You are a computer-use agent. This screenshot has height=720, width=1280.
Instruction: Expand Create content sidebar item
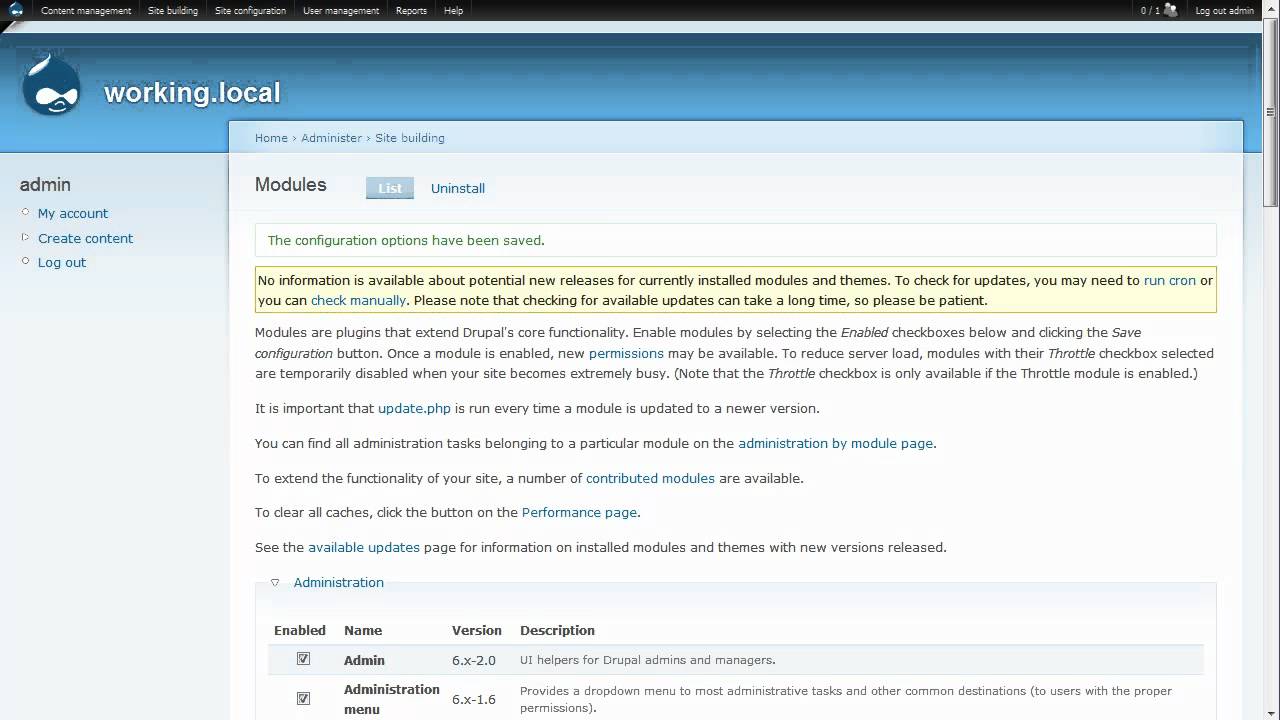pyautogui.click(x=85, y=238)
